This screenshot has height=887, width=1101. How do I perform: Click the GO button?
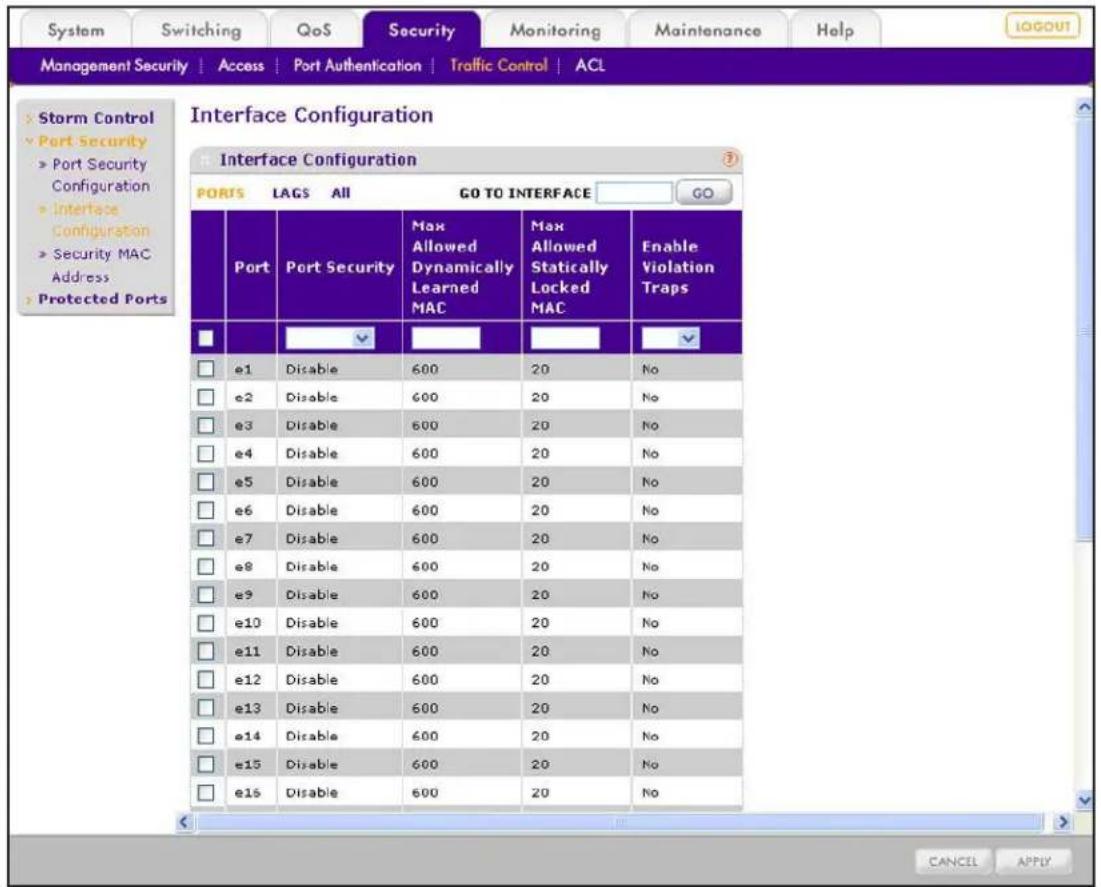coord(704,193)
